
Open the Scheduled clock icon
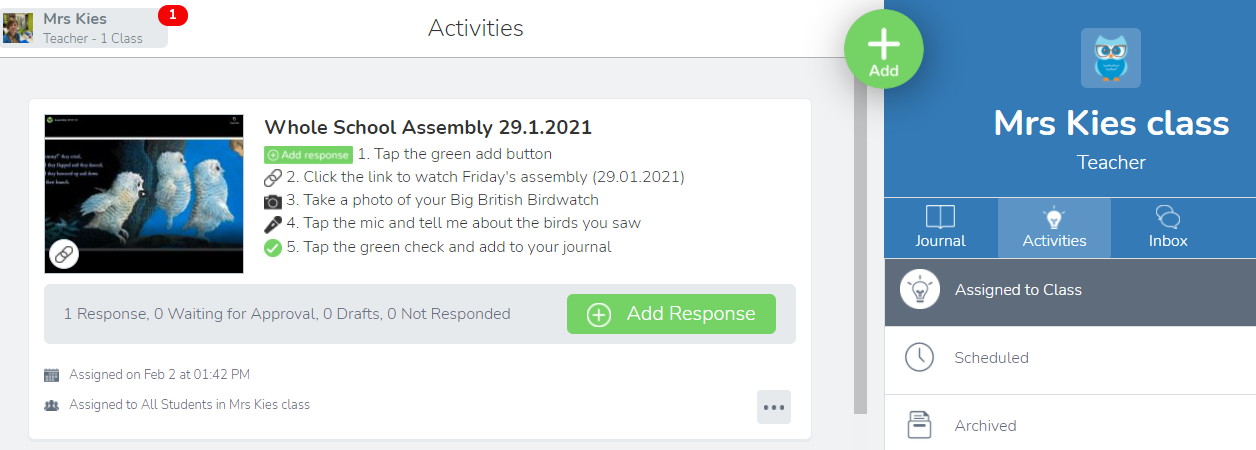coord(919,358)
